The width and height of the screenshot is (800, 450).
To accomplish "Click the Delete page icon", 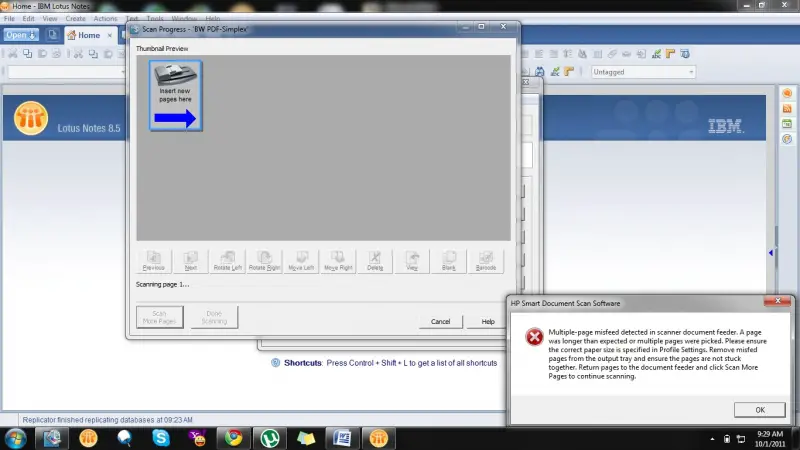I will click(x=375, y=261).
